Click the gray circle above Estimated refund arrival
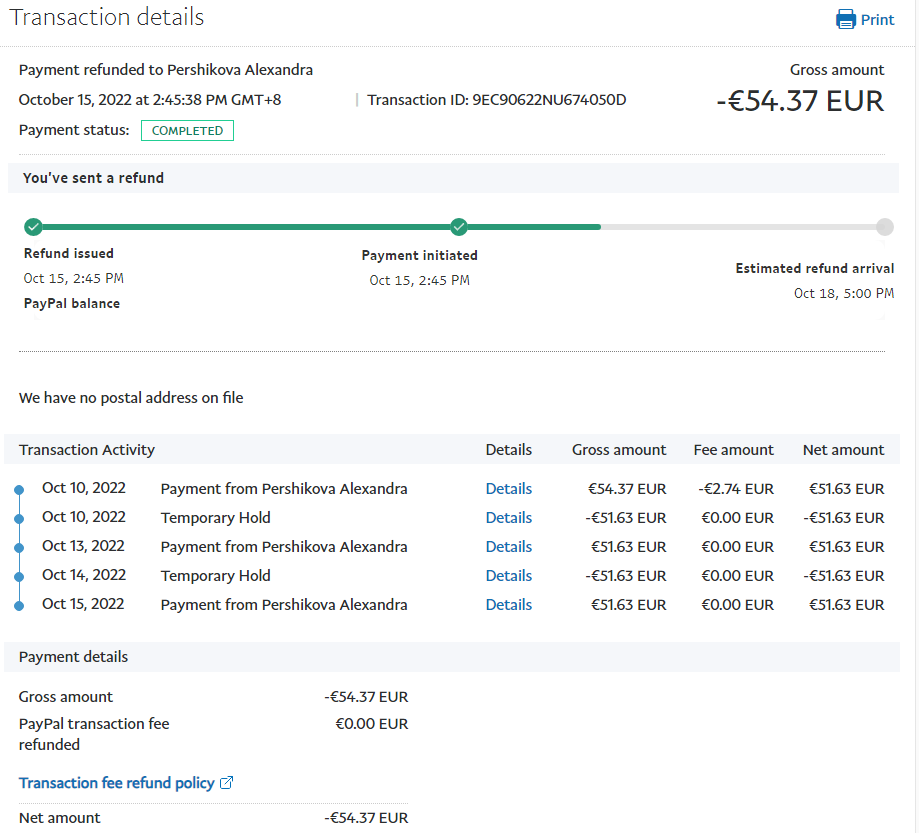The image size is (919, 833). [884, 227]
